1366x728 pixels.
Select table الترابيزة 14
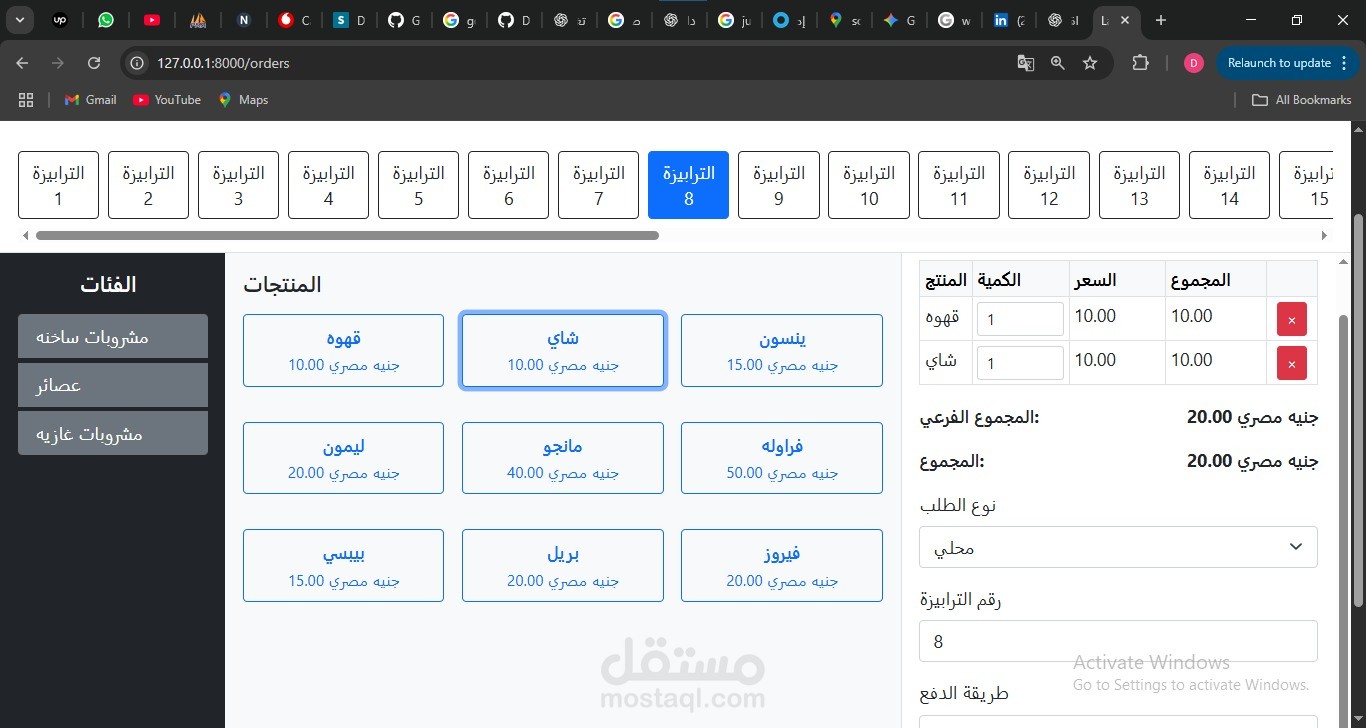pyautogui.click(x=1229, y=185)
